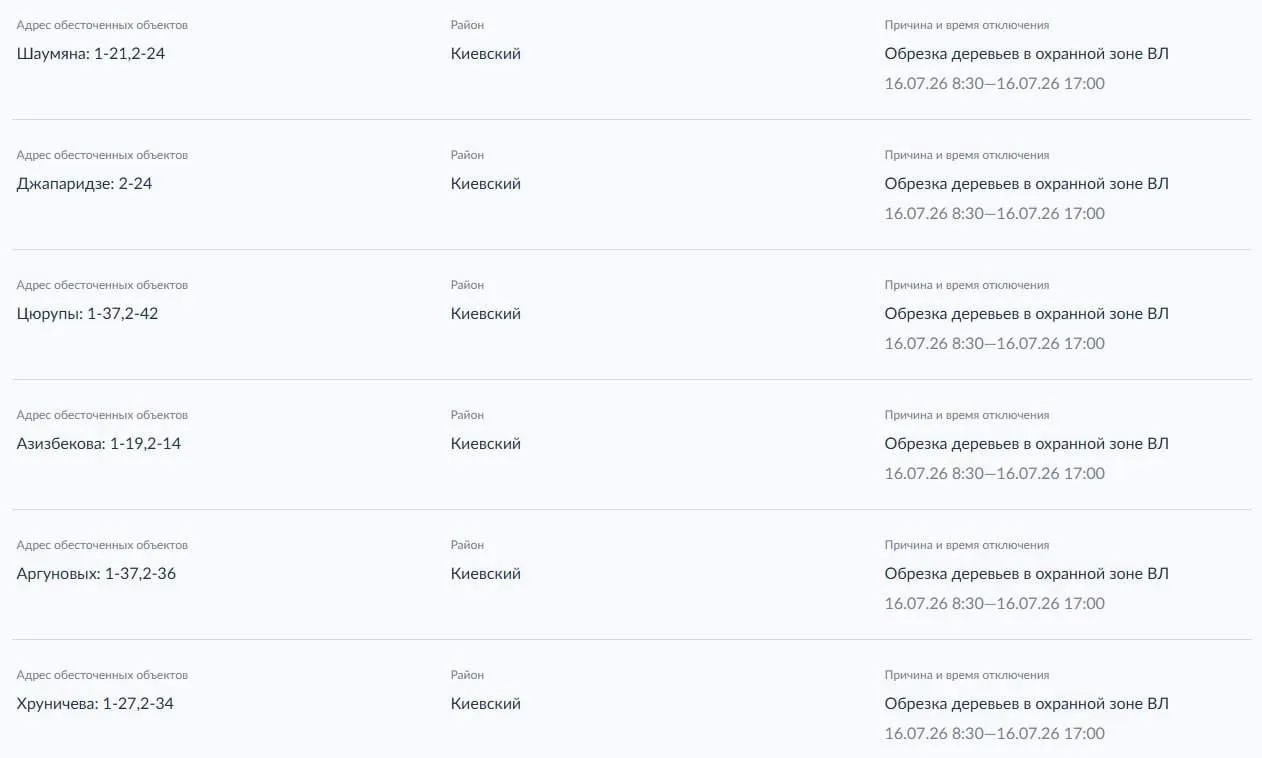
Task: Select the Хруничева: 1-27,2-34 address
Action: pos(95,704)
